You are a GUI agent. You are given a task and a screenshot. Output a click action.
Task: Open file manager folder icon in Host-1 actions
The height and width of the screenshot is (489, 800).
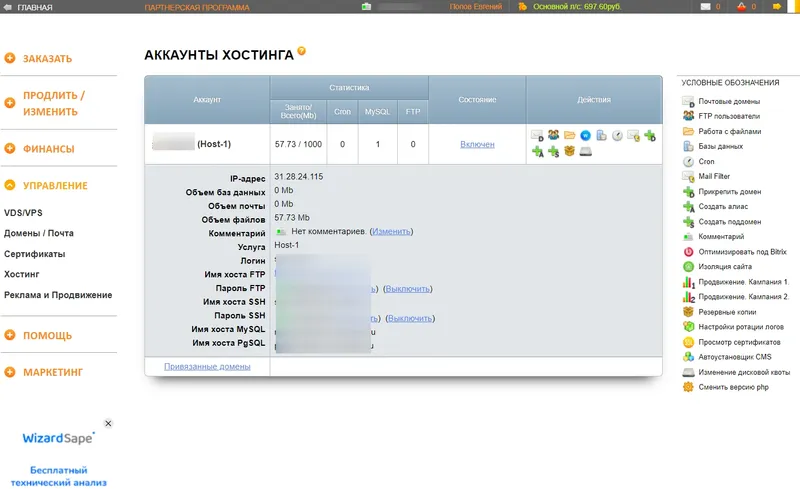click(x=569, y=135)
